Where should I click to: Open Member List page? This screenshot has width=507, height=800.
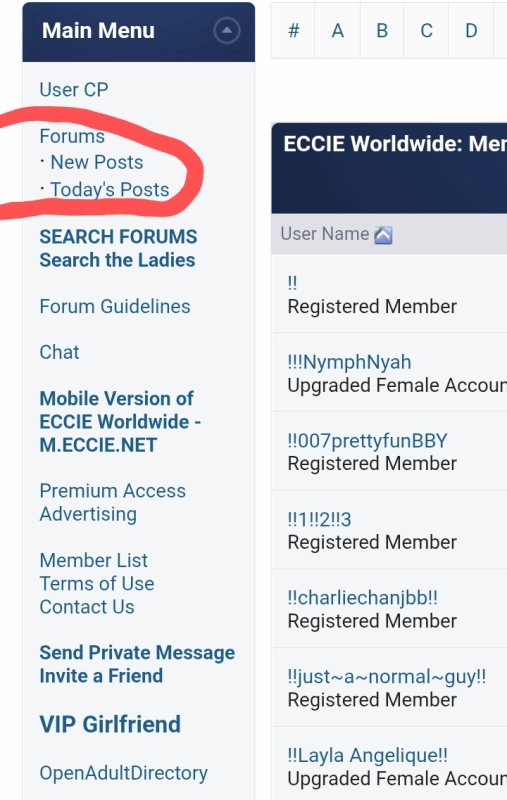tap(94, 561)
